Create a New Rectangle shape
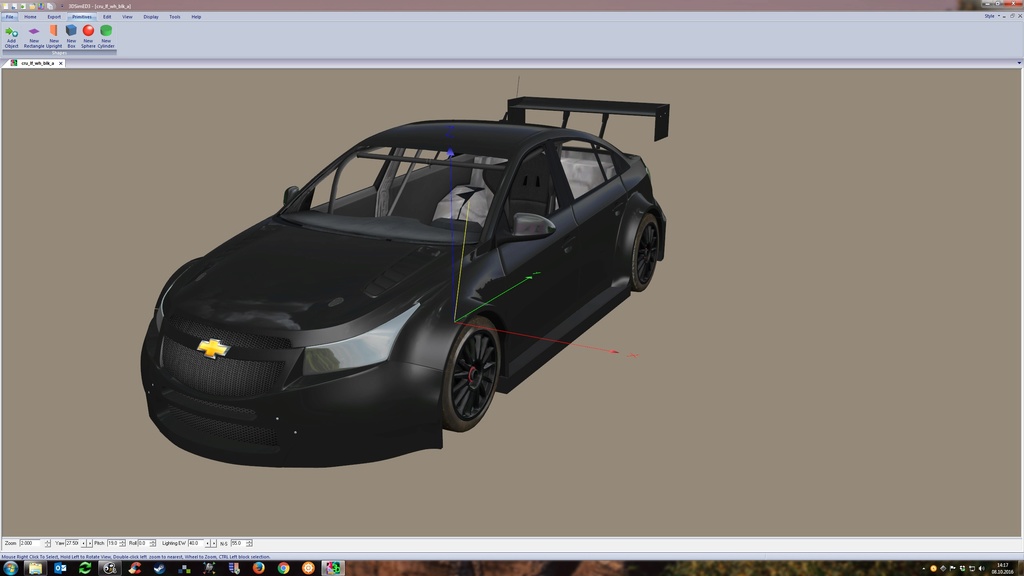 34,37
